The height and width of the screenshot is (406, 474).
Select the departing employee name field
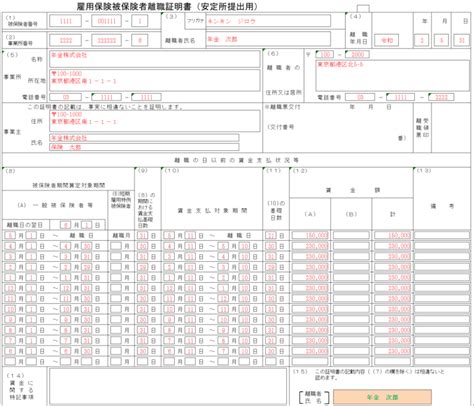(x=268, y=39)
